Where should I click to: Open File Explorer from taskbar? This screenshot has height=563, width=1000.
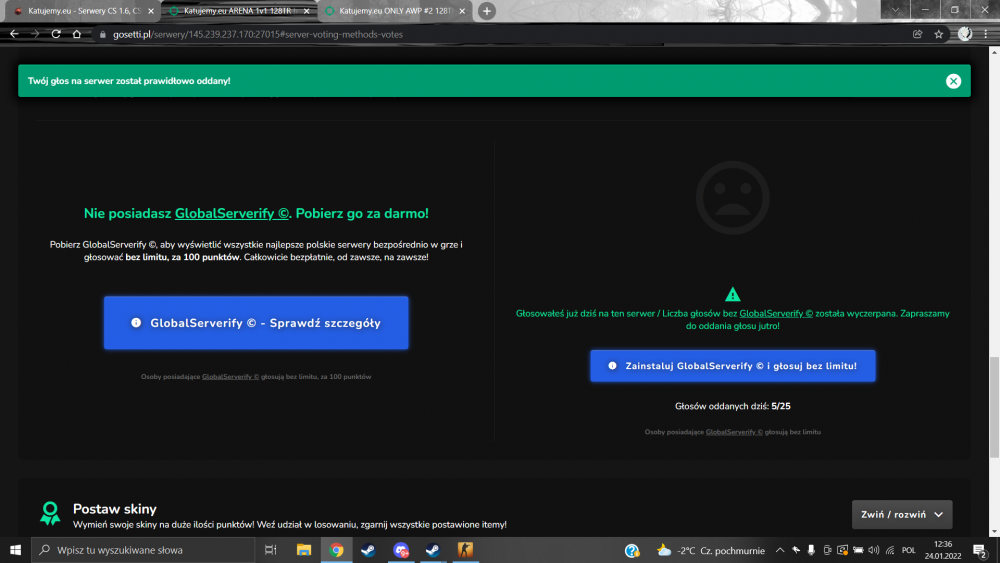[304, 550]
